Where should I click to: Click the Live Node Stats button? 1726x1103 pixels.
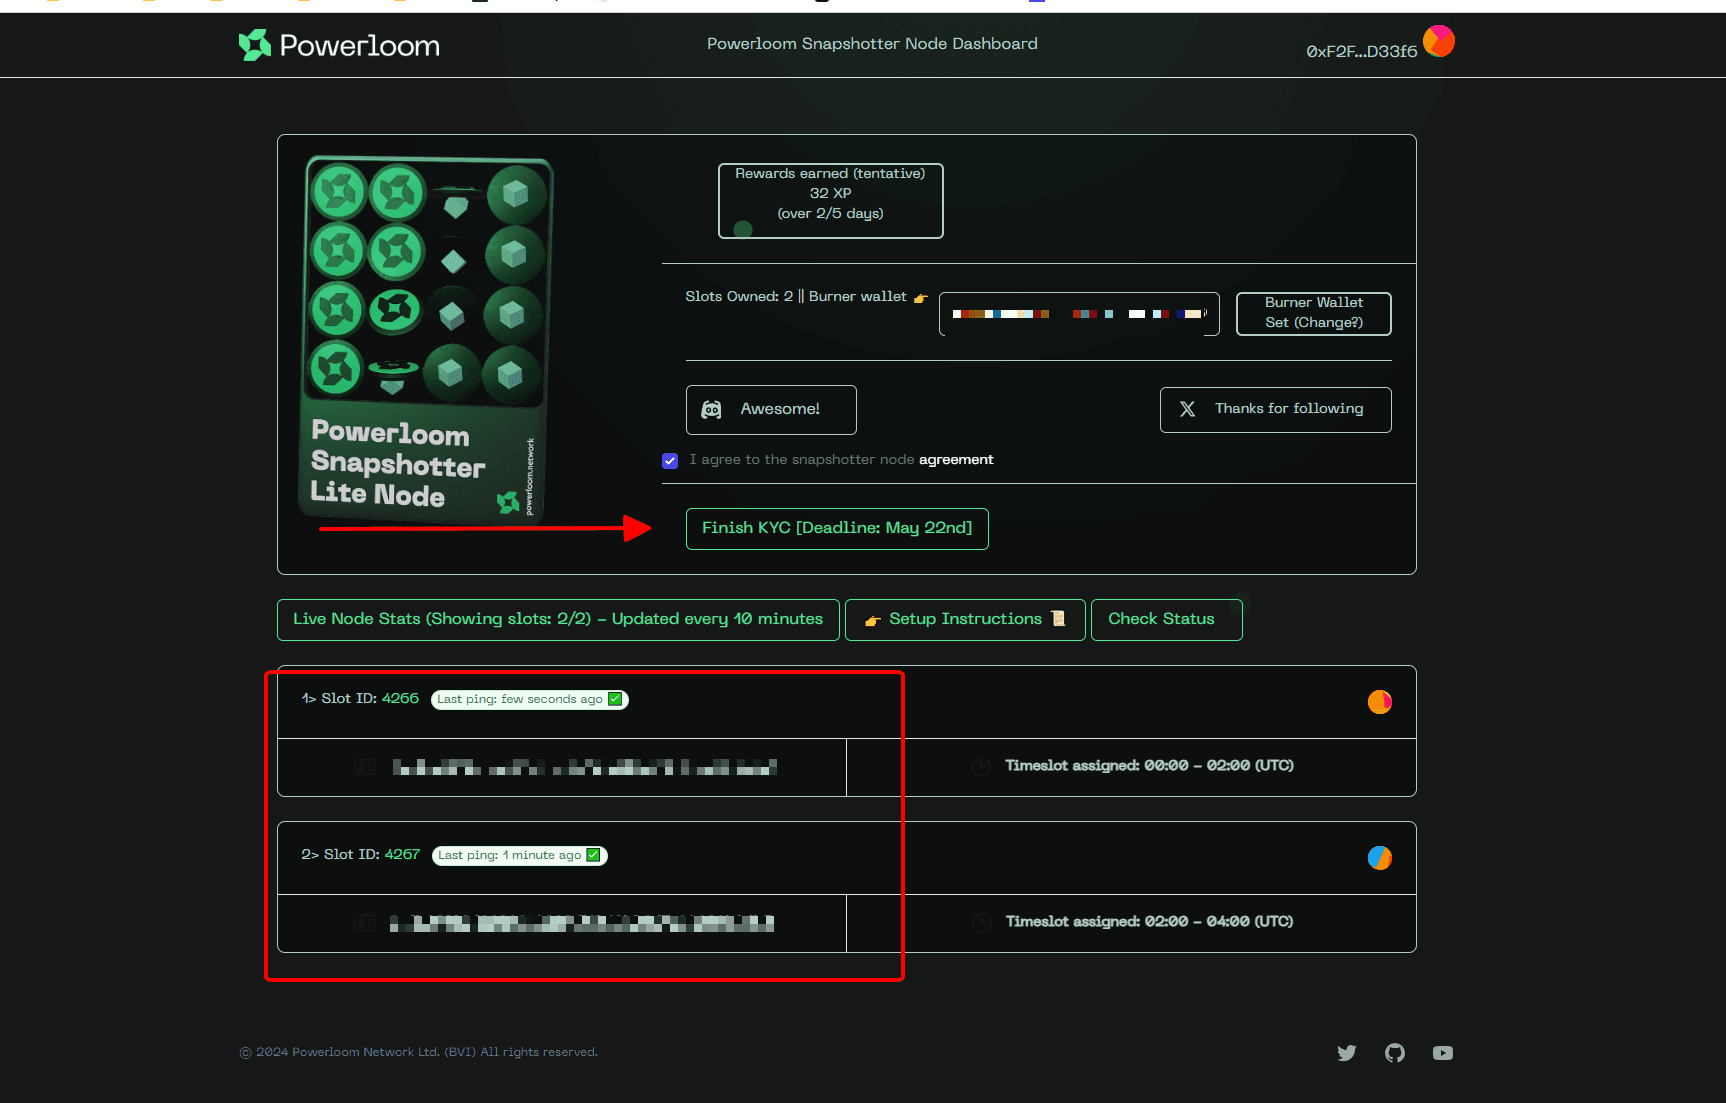[558, 619]
